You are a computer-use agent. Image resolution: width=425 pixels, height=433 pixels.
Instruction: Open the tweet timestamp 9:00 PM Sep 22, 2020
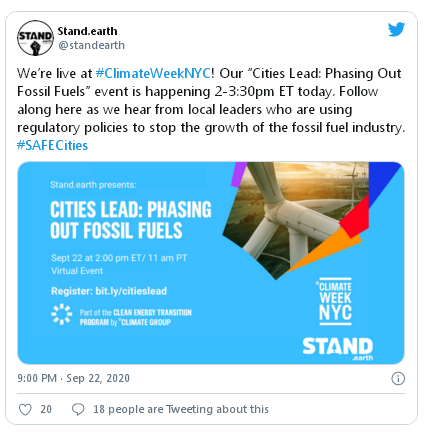tap(73, 378)
